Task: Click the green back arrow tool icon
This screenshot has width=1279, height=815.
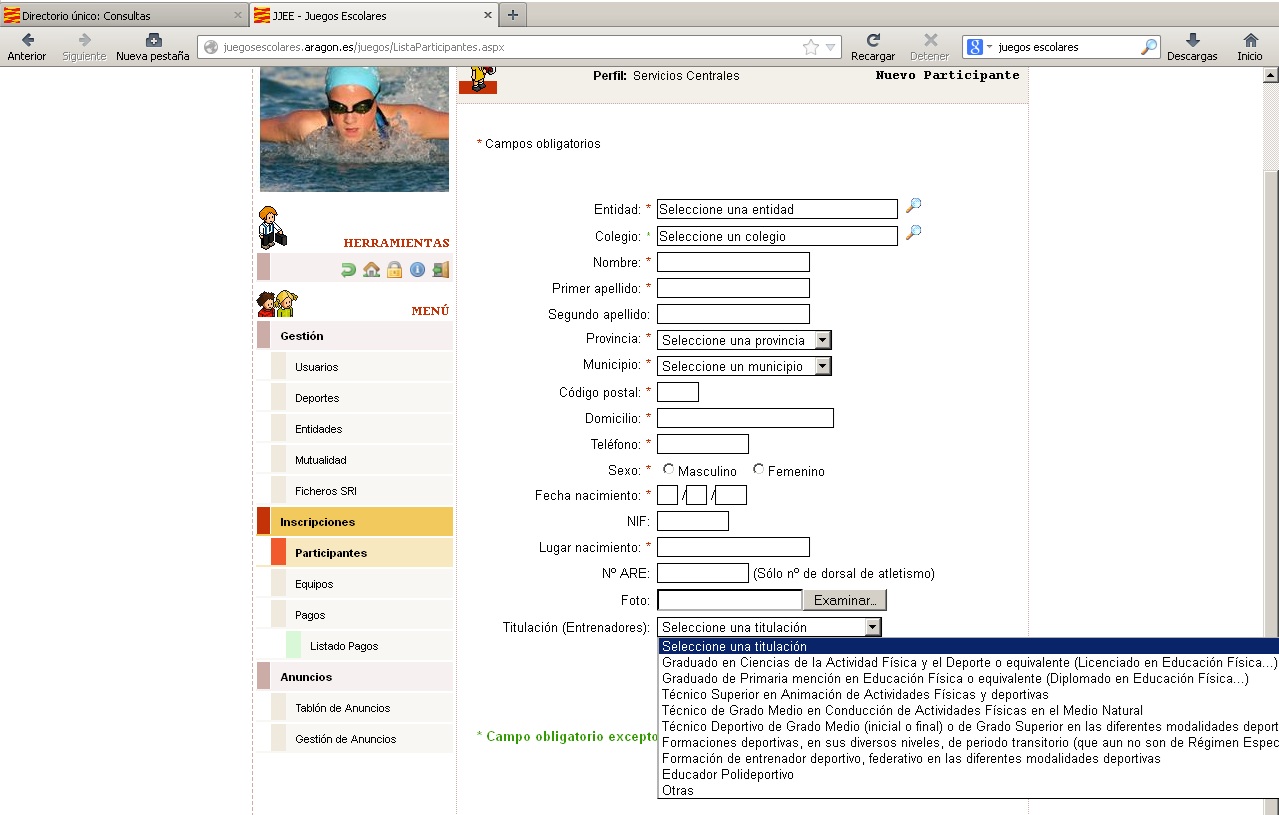Action: pyautogui.click(x=348, y=269)
